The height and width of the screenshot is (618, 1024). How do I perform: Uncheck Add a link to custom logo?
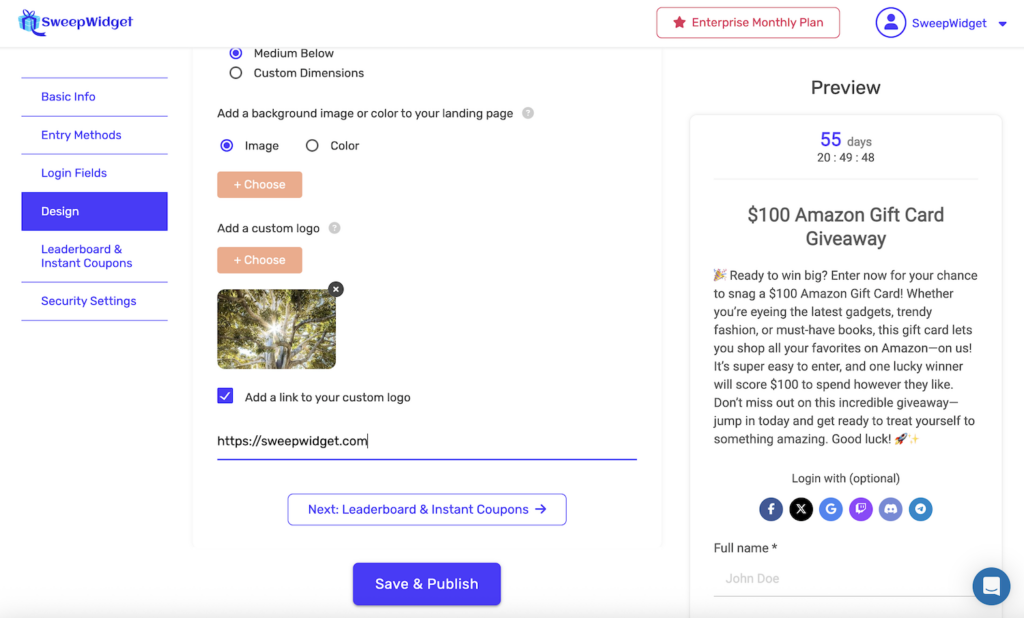[225, 397]
